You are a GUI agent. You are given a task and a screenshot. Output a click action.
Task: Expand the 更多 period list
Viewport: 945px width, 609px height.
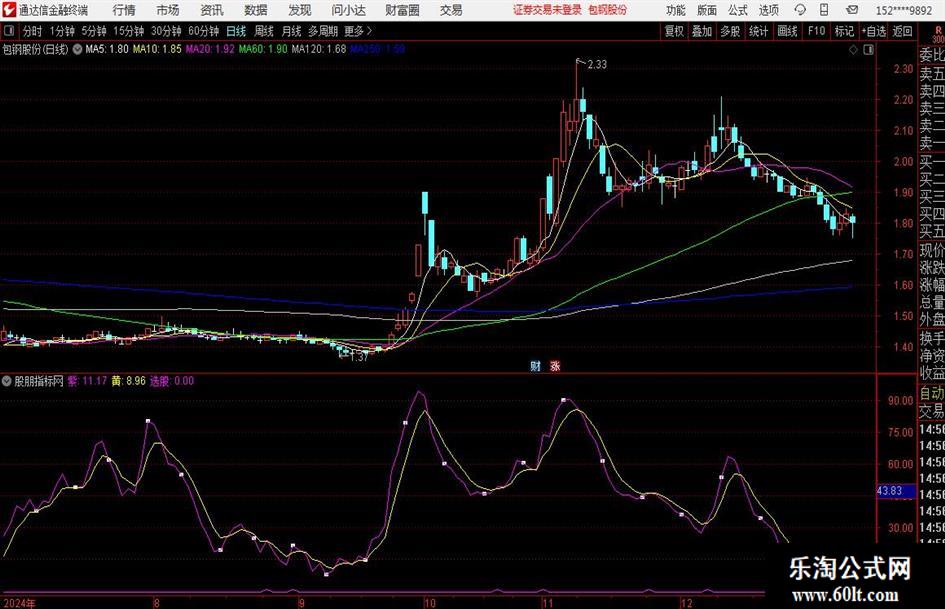[x=358, y=31]
